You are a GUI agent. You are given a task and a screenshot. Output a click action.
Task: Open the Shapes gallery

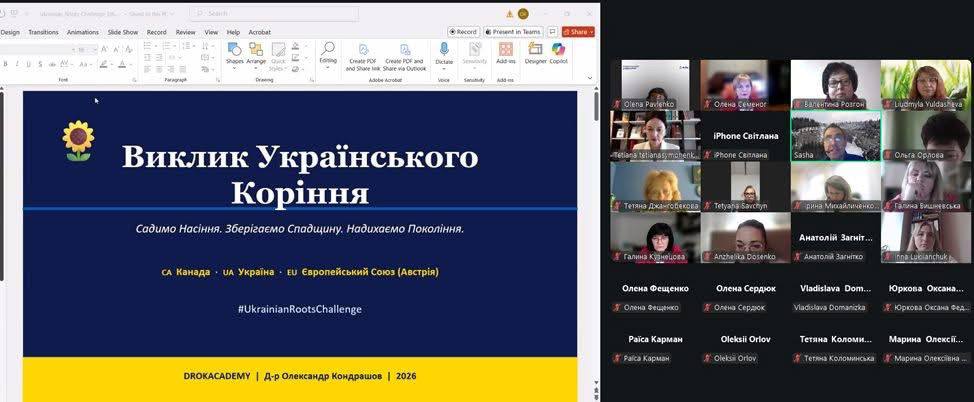tap(235, 54)
